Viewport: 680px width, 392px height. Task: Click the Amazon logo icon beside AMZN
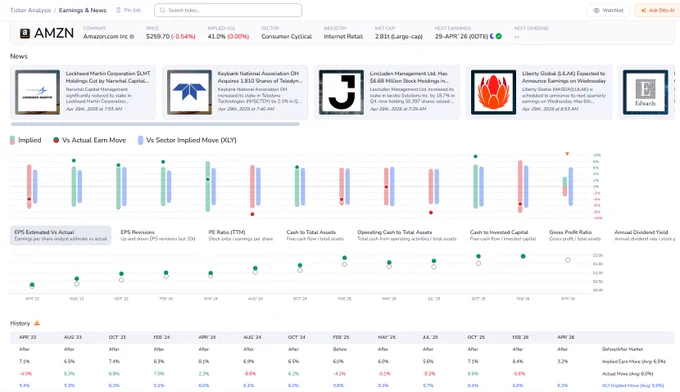[x=25, y=33]
